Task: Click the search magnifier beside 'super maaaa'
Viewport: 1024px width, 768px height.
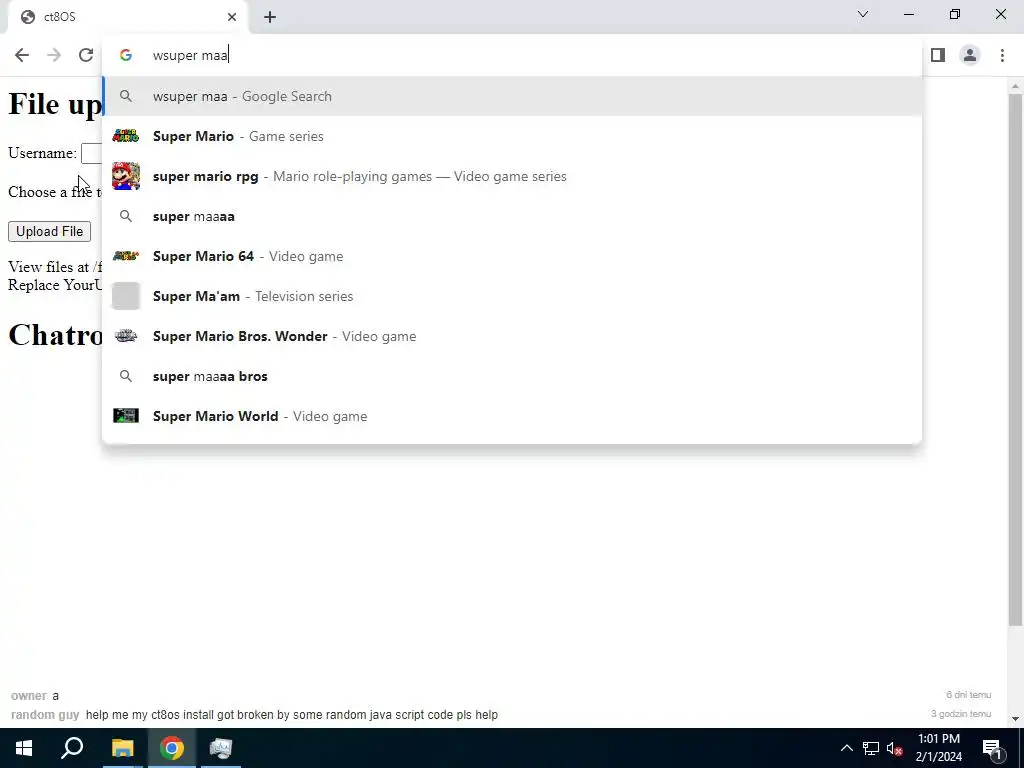Action: click(126, 216)
